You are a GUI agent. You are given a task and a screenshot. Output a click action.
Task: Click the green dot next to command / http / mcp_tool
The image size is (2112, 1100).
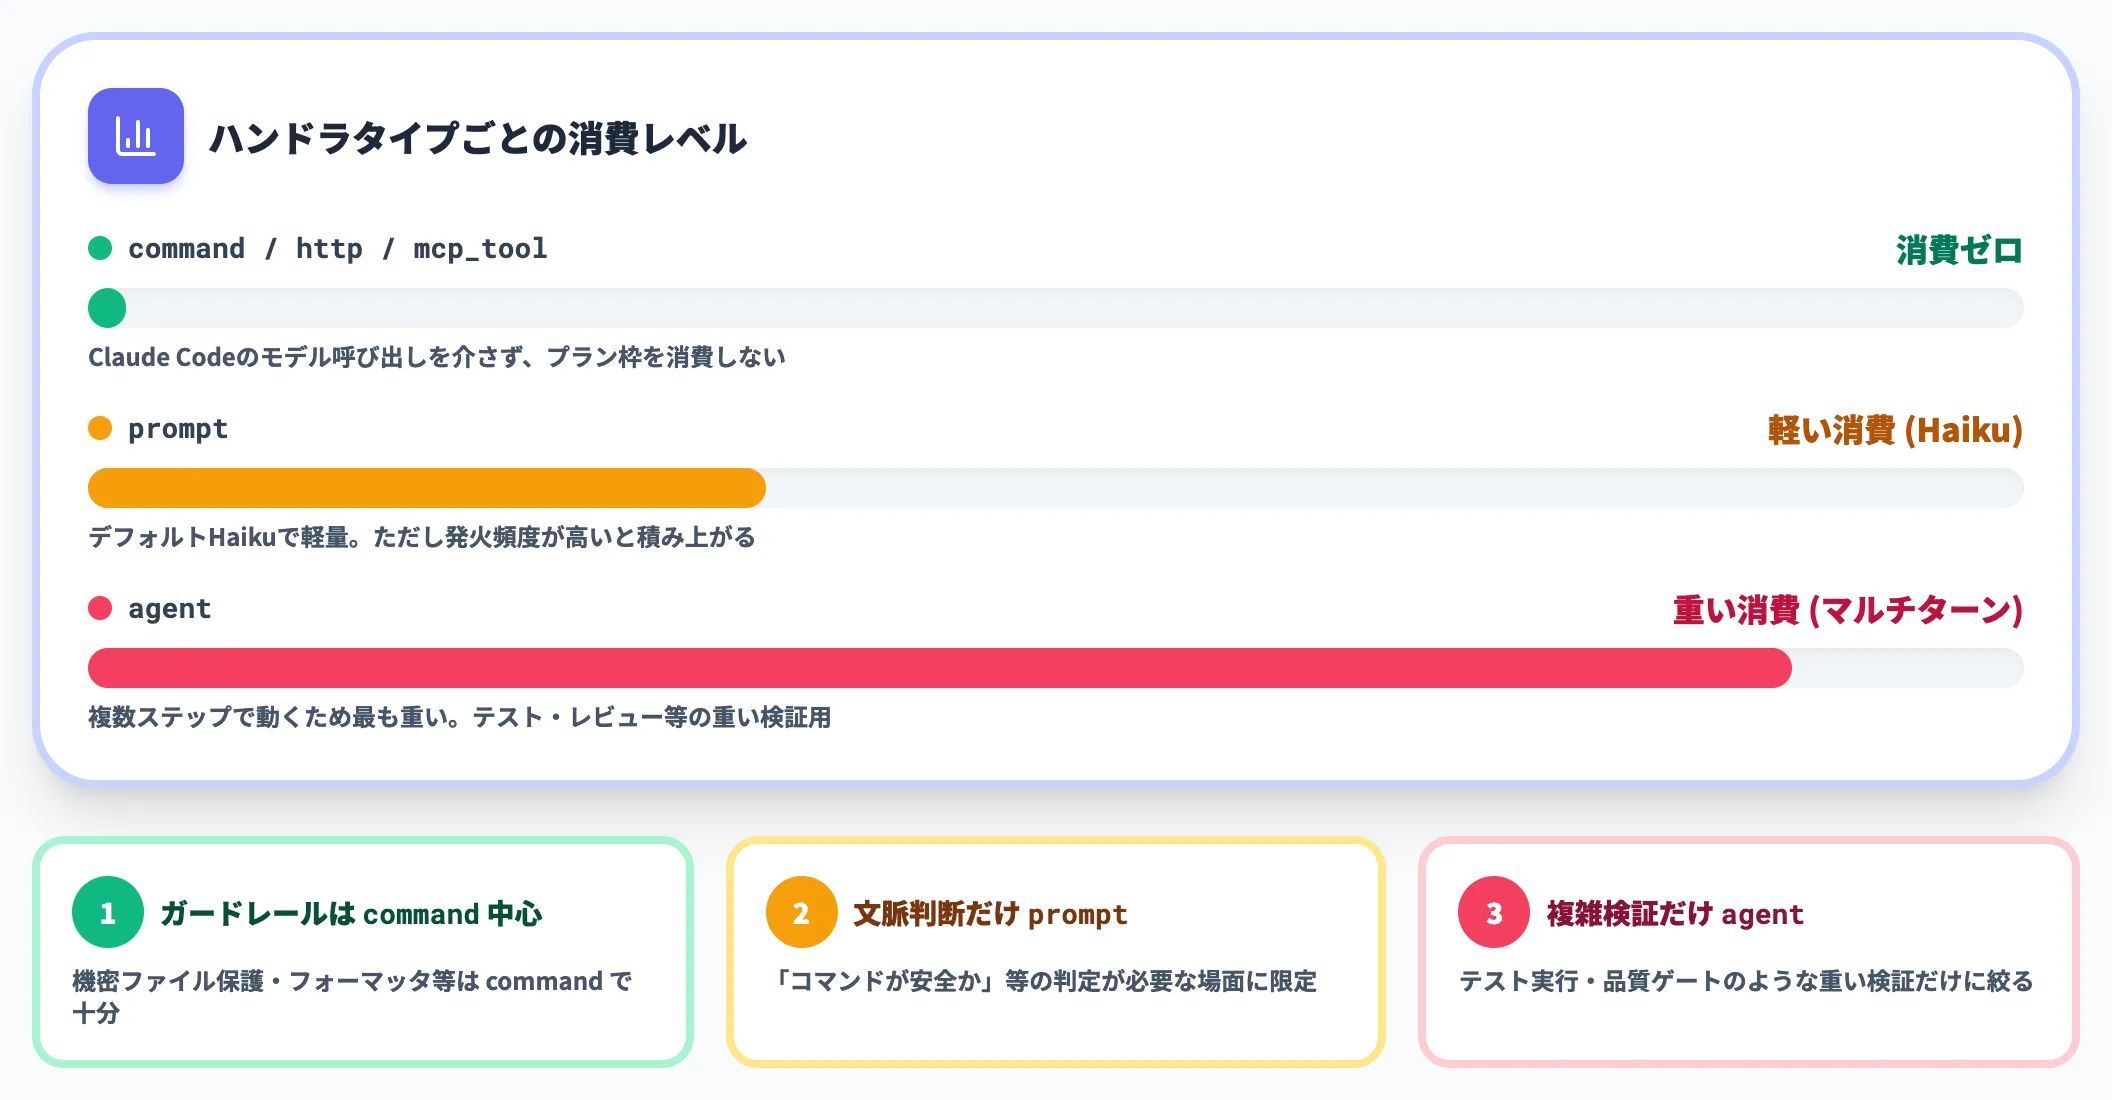pos(100,248)
